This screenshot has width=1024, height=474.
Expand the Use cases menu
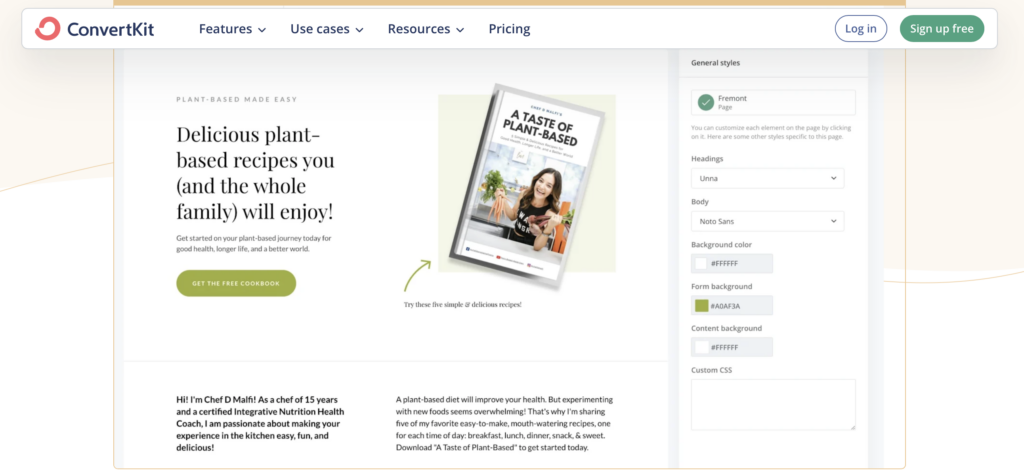pos(326,29)
